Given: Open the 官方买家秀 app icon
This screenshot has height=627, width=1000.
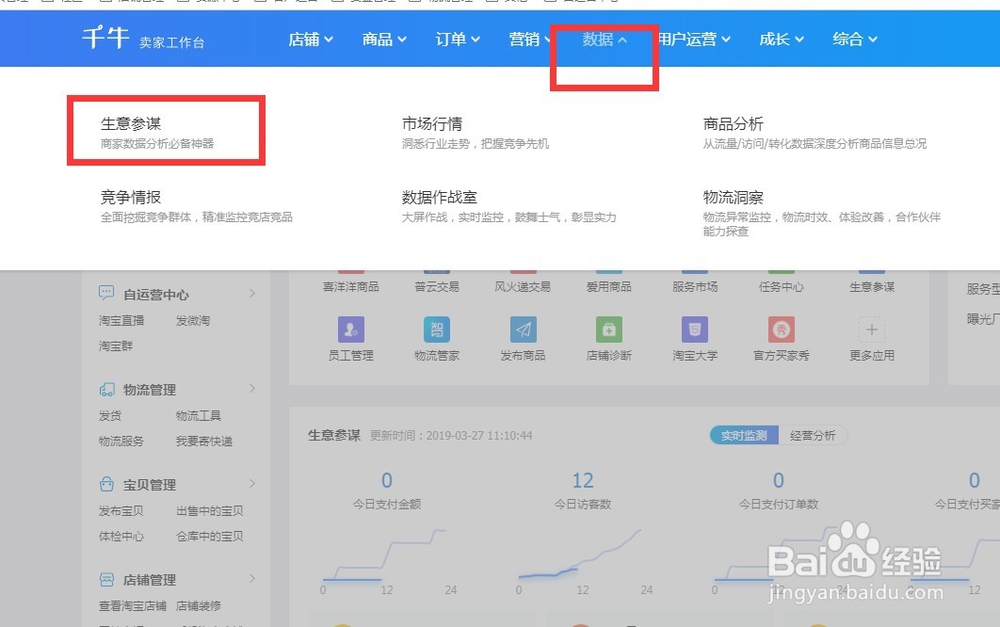Looking at the screenshot, I should pyautogui.click(x=781, y=330).
